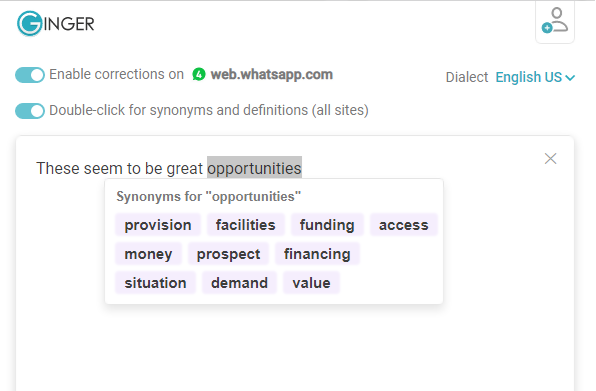Open the add user account icon
596x391 pixels.
[x=555, y=21]
